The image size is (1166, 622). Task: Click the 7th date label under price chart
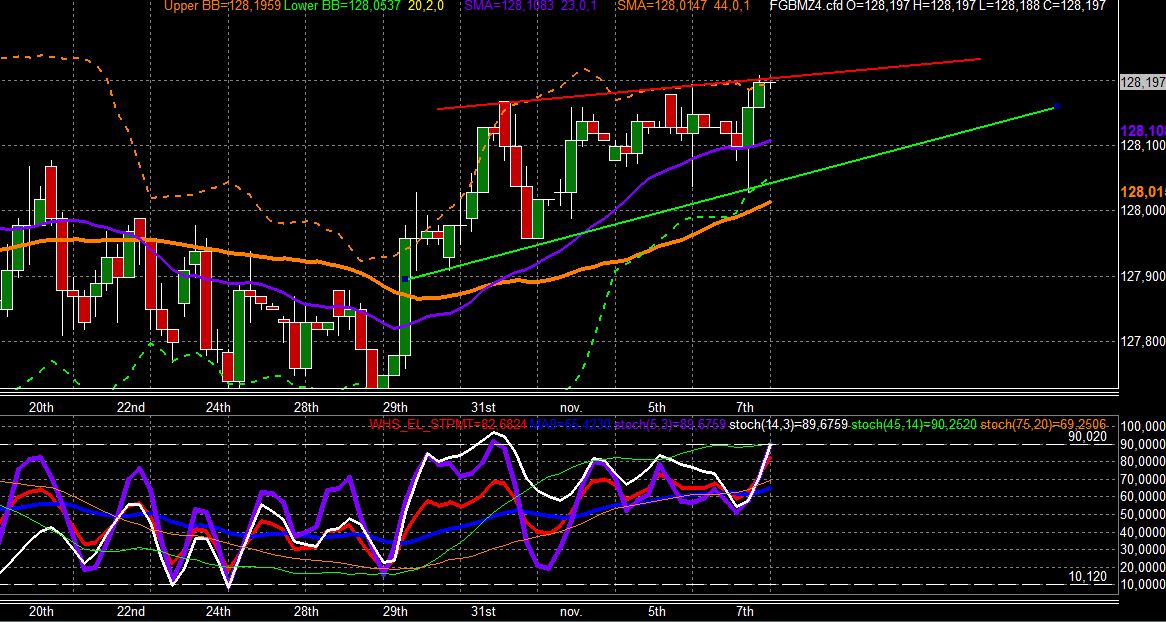coord(744,408)
